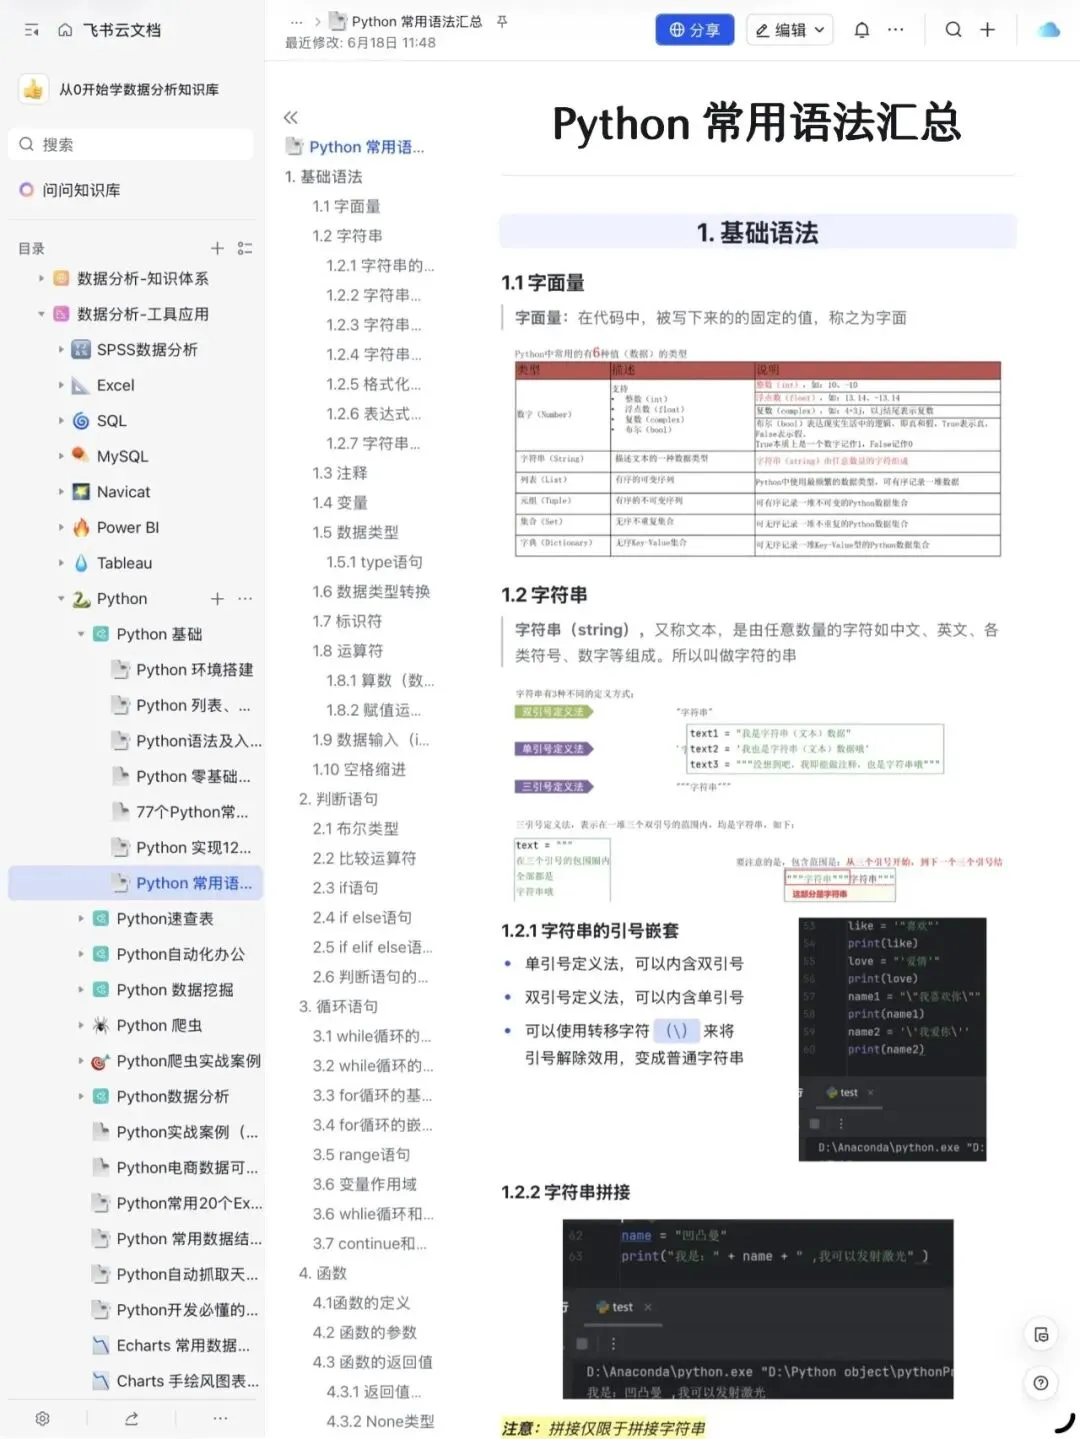This screenshot has height=1439, width=1080.
Task: Open more options ellipsis beside bell
Action: (896, 30)
